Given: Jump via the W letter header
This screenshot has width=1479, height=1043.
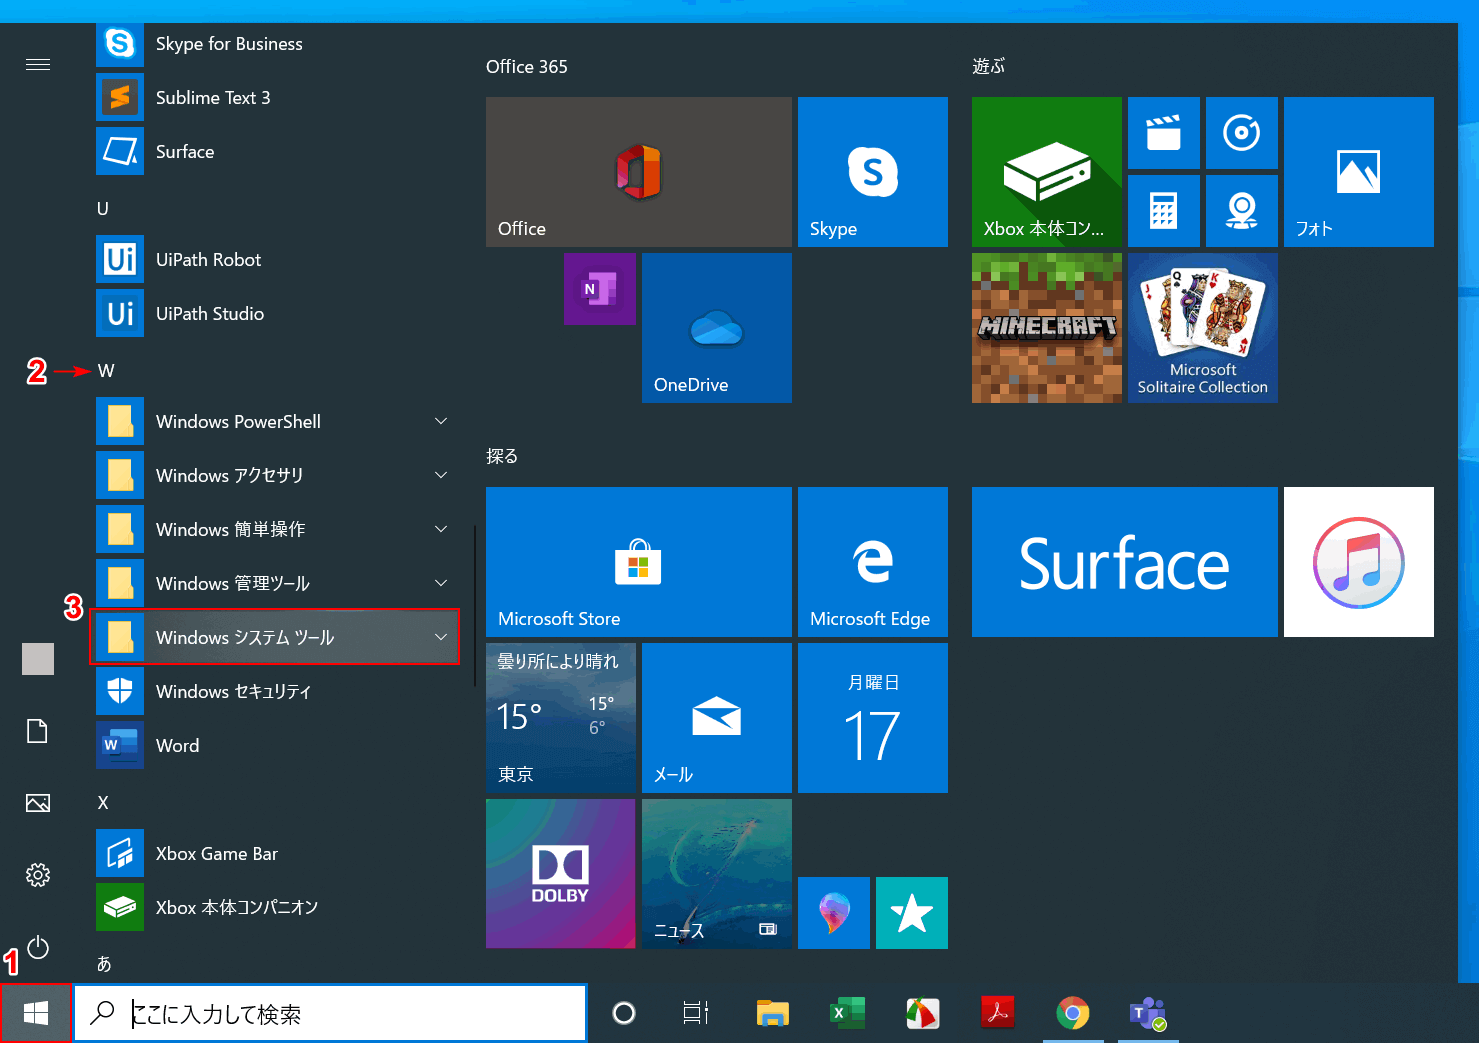Looking at the screenshot, I should point(106,371).
